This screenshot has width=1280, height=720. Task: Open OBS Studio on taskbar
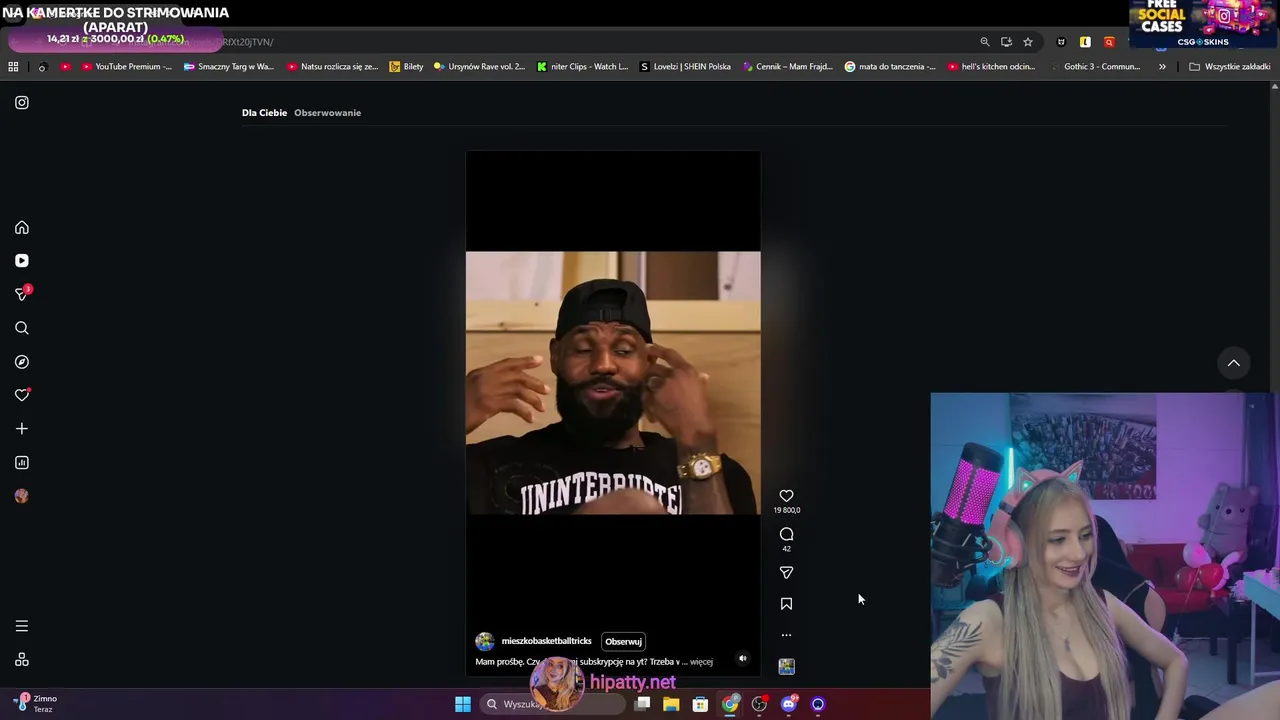tap(759, 704)
